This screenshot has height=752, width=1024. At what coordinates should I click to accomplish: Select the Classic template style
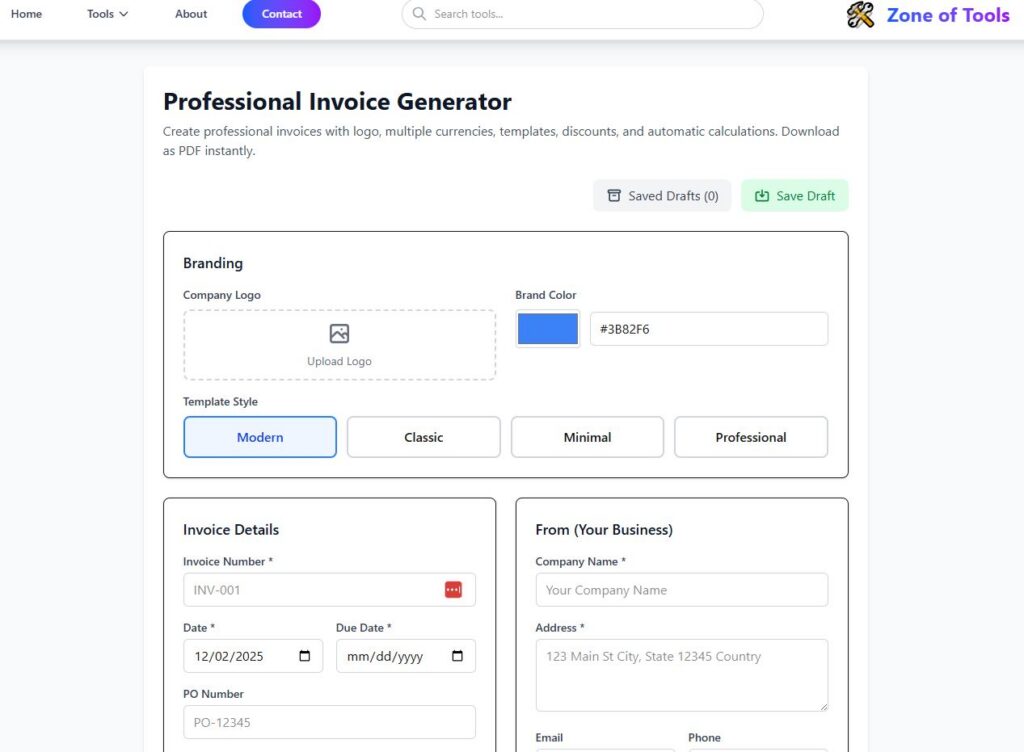(423, 437)
